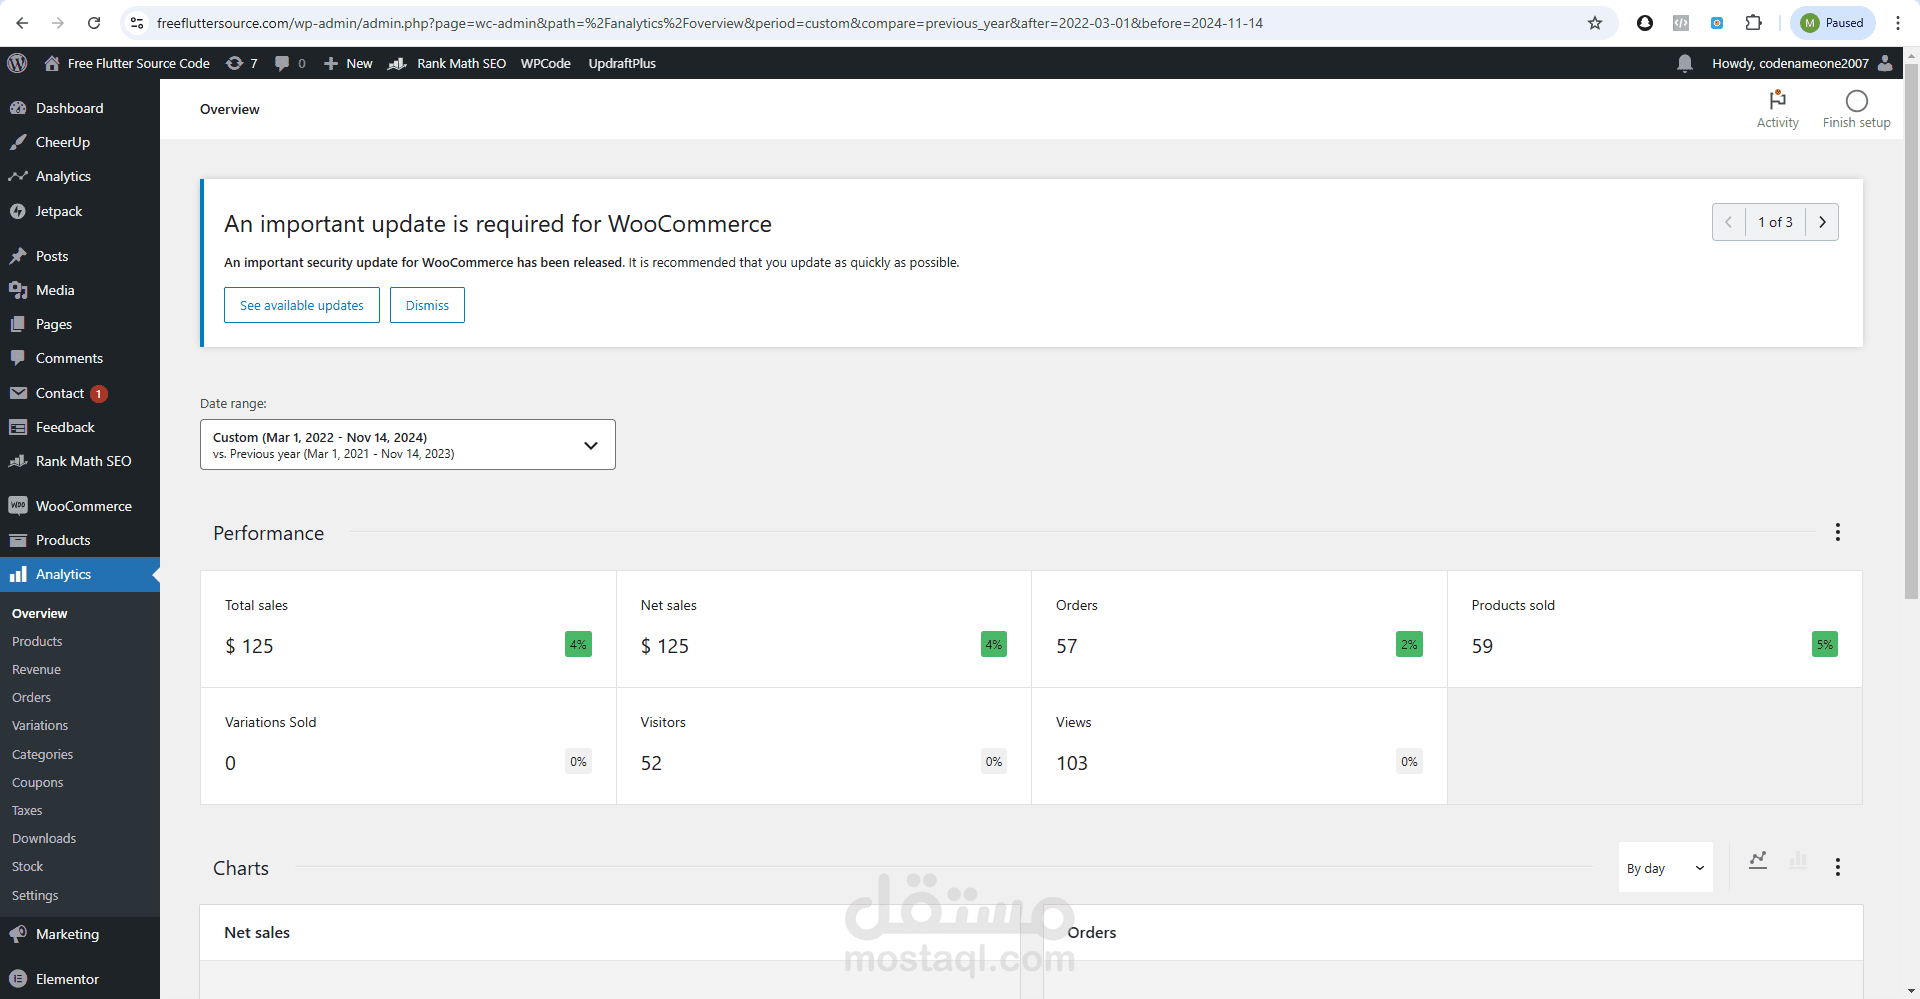Open Media library in sidebar
Image resolution: width=1920 pixels, height=999 pixels.
tap(80, 290)
